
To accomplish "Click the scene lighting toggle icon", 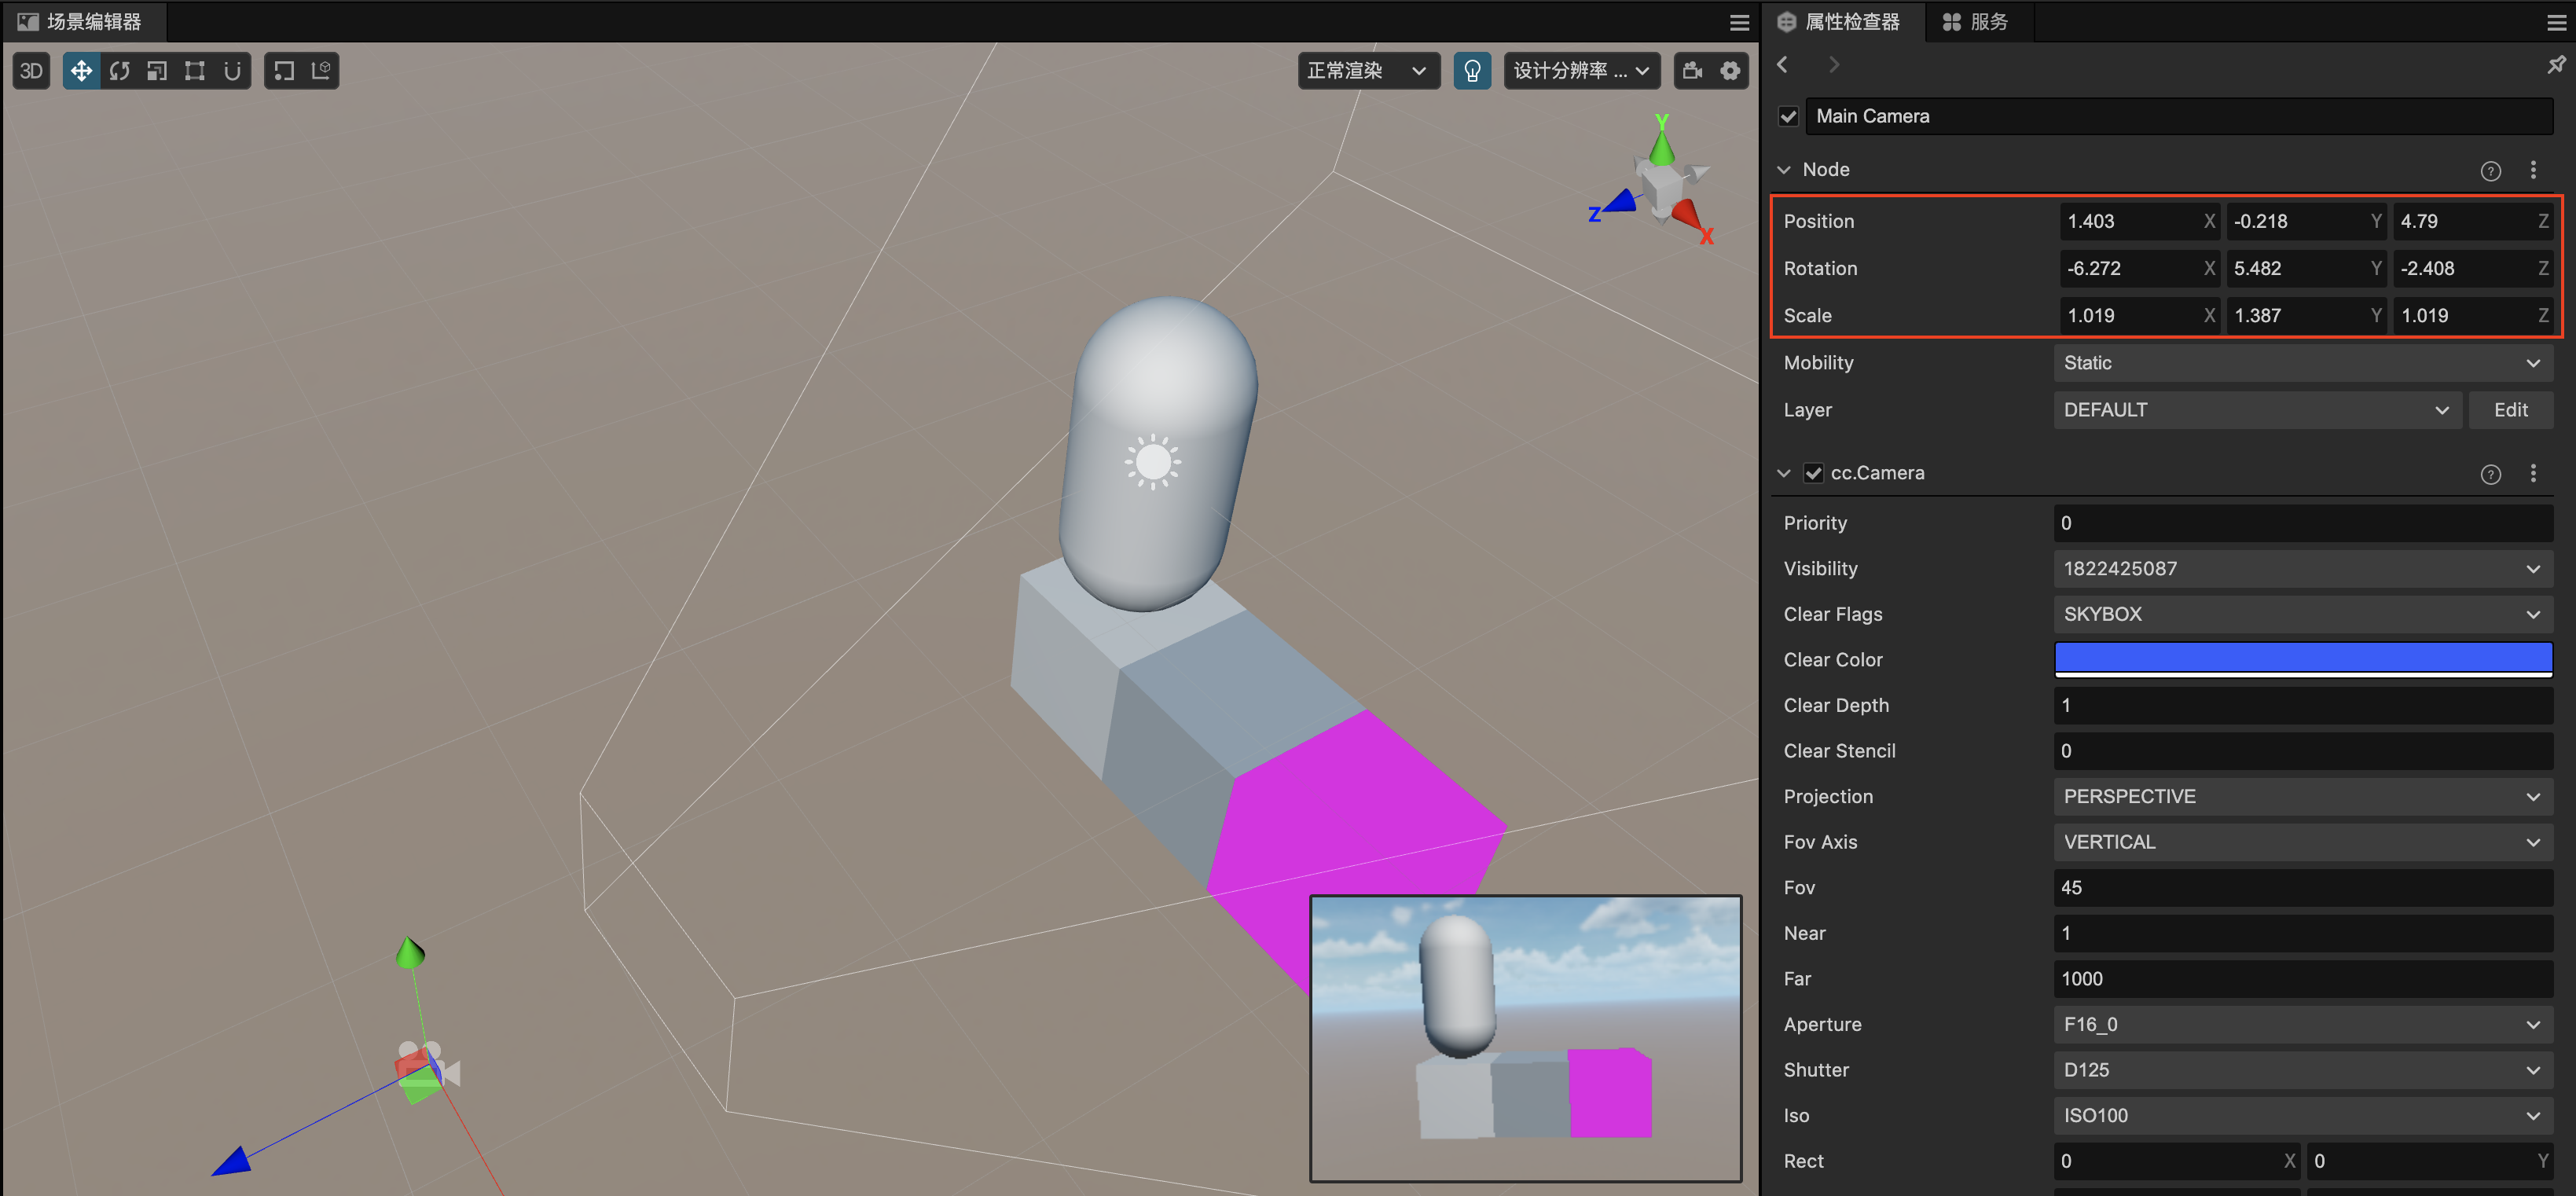I will (1473, 69).
